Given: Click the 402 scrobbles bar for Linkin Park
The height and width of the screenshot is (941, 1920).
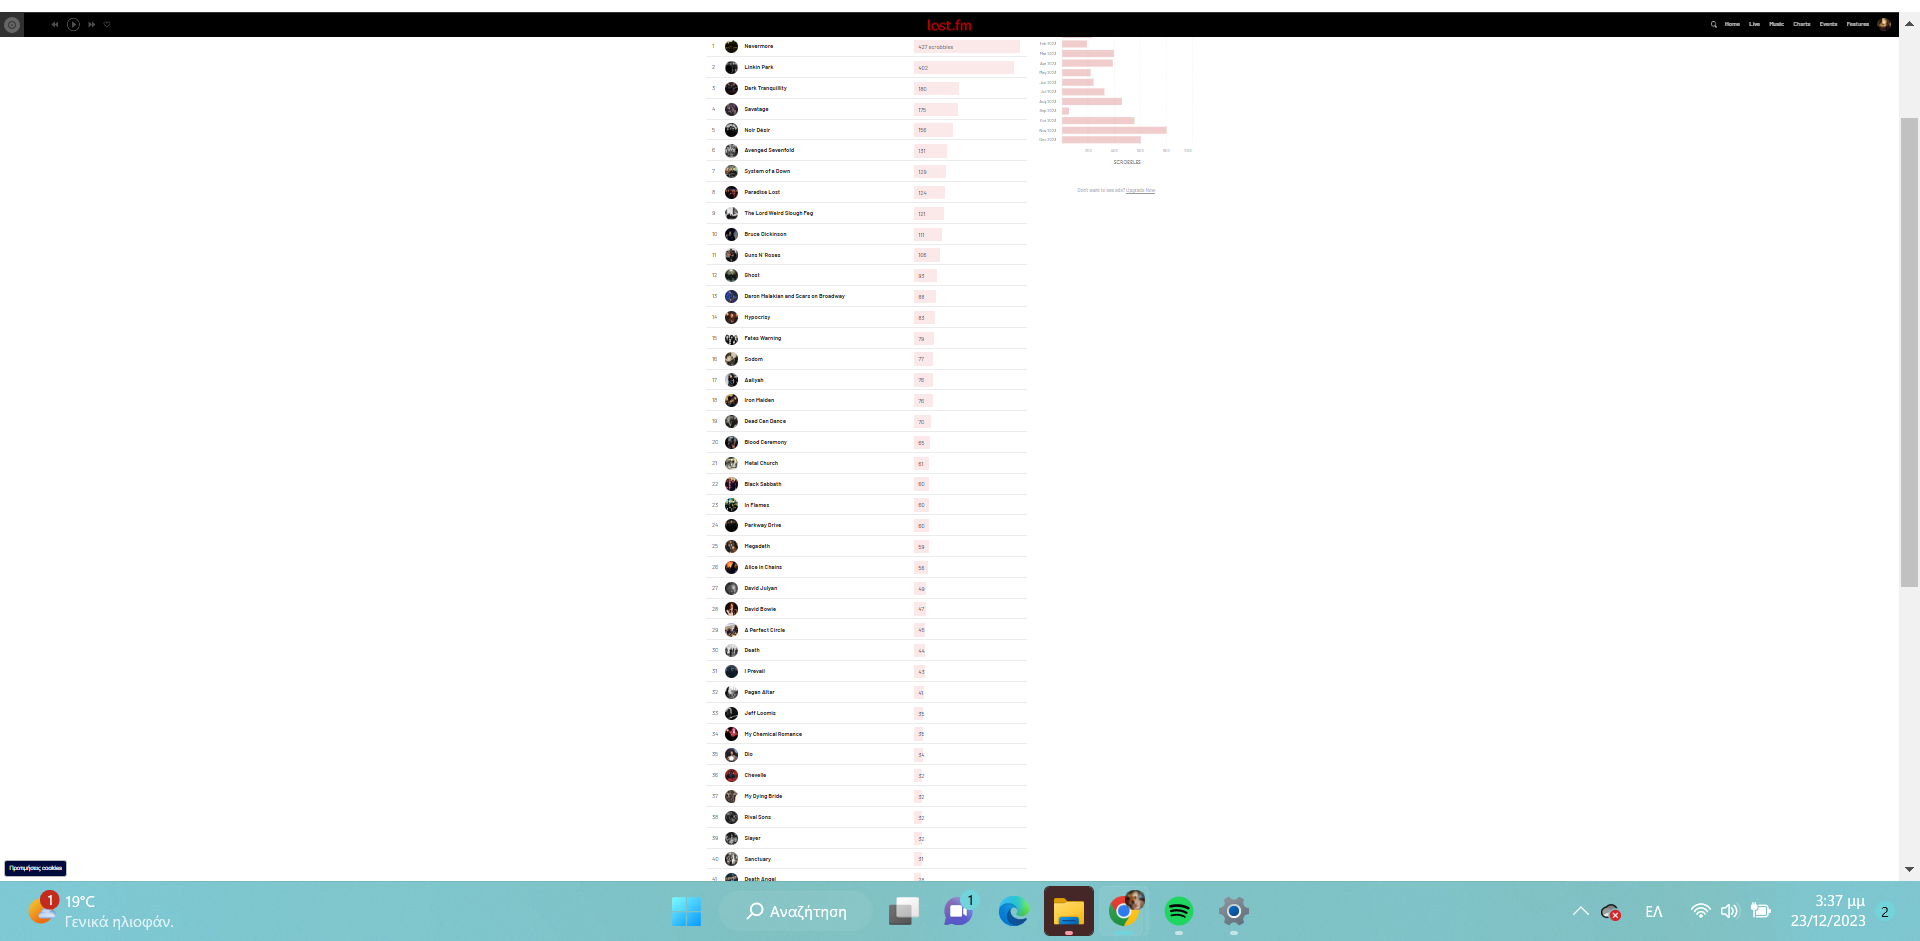Looking at the screenshot, I should (964, 68).
